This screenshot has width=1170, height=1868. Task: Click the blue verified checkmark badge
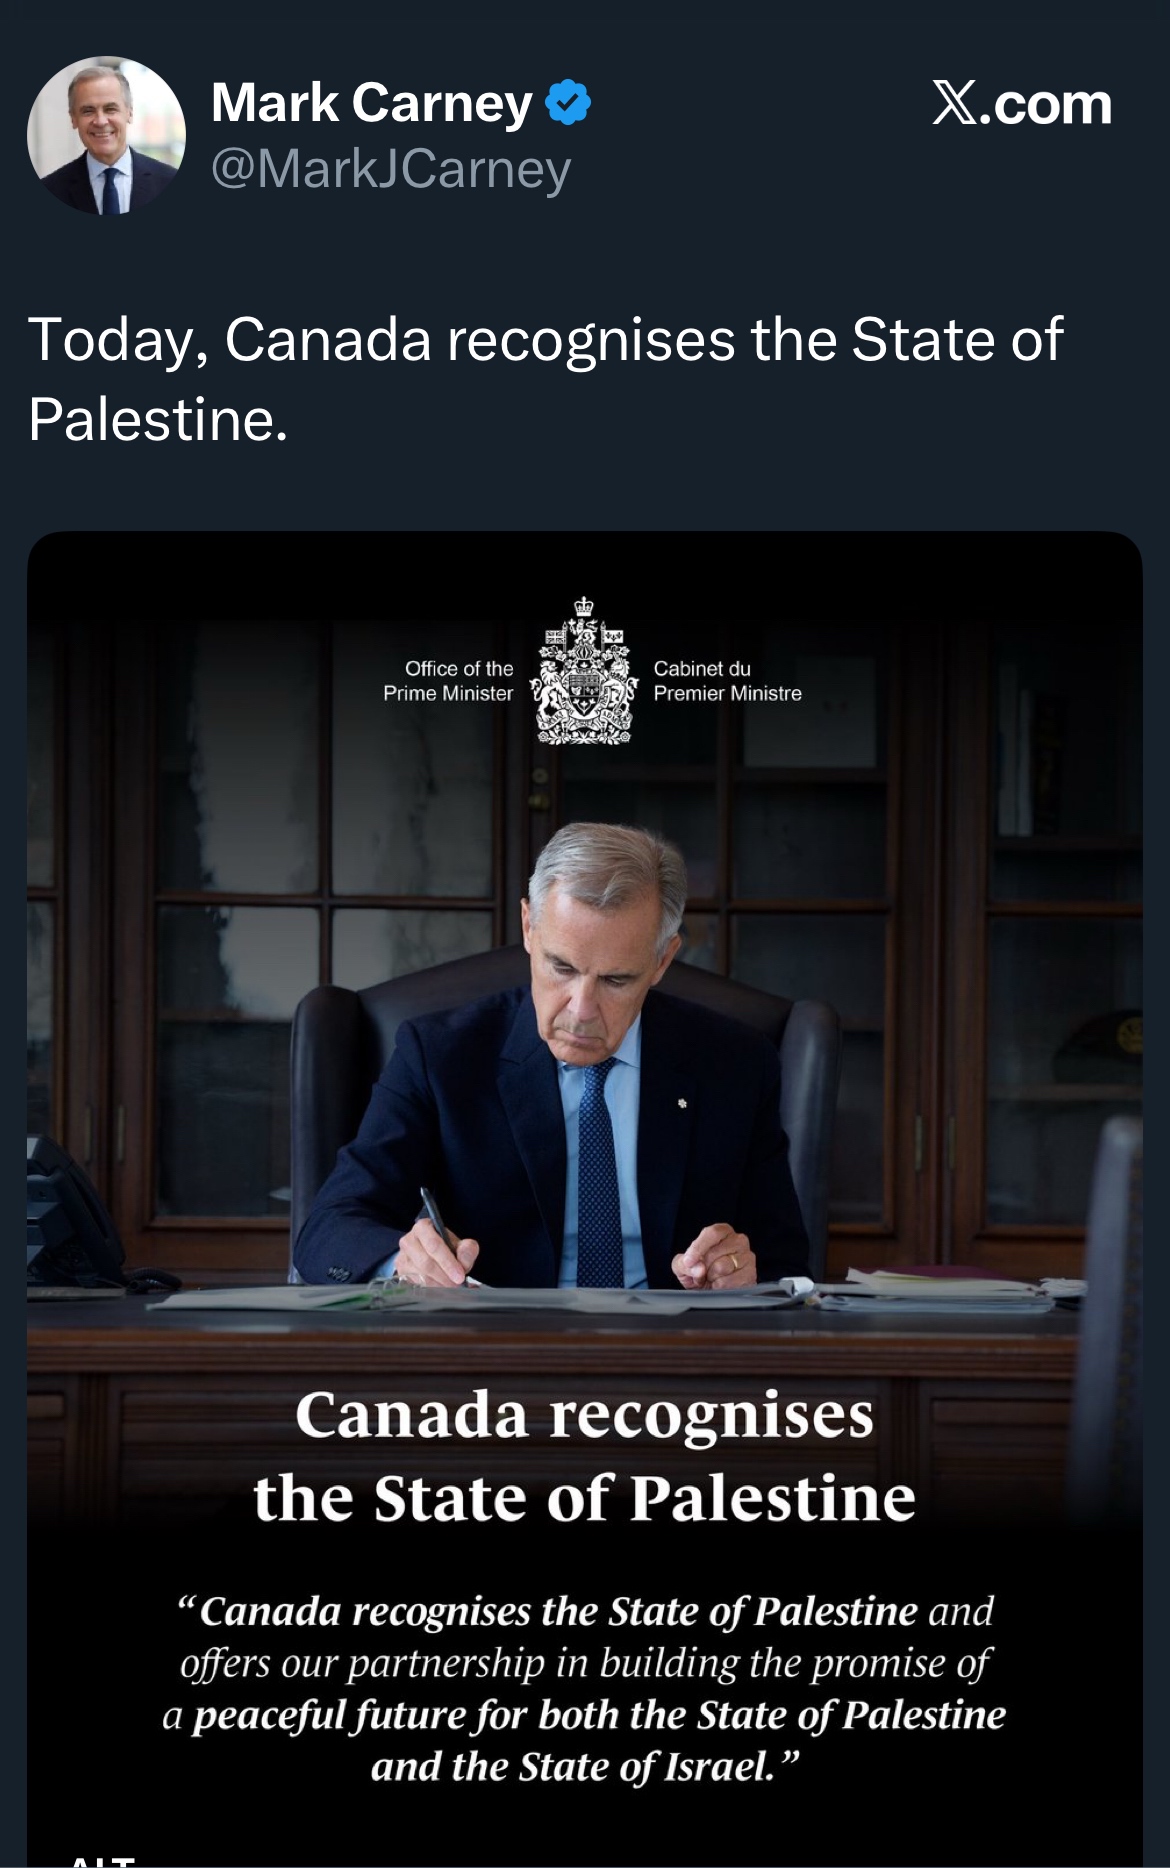coord(568,103)
